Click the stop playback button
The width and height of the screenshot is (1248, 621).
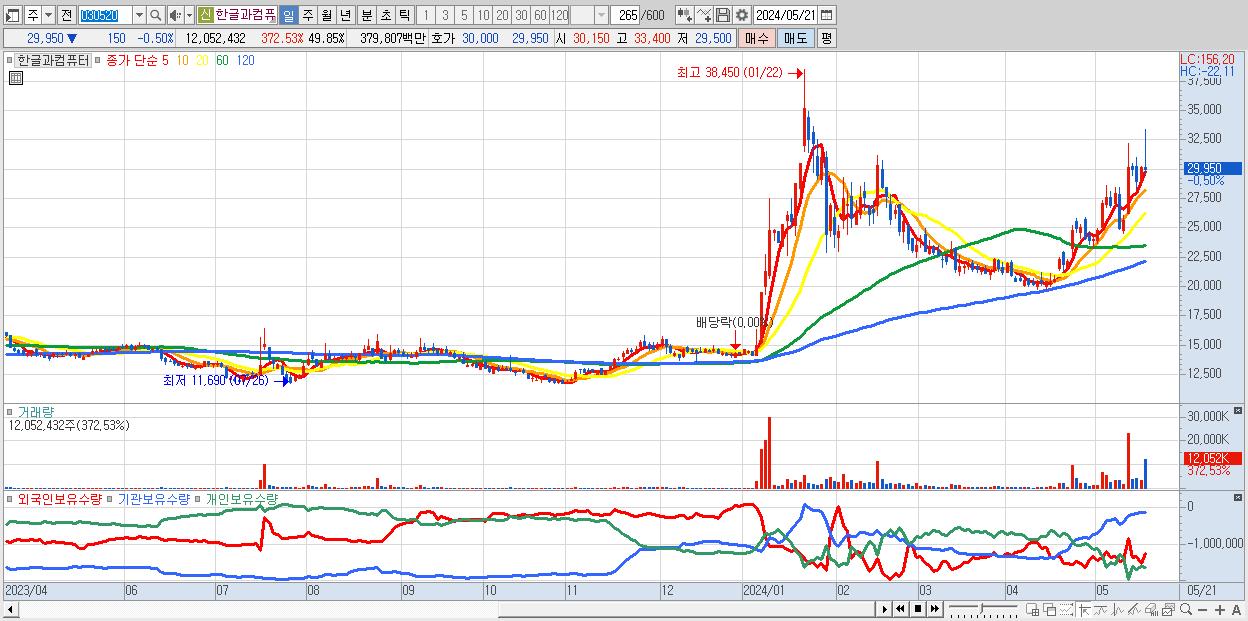pos(918,609)
